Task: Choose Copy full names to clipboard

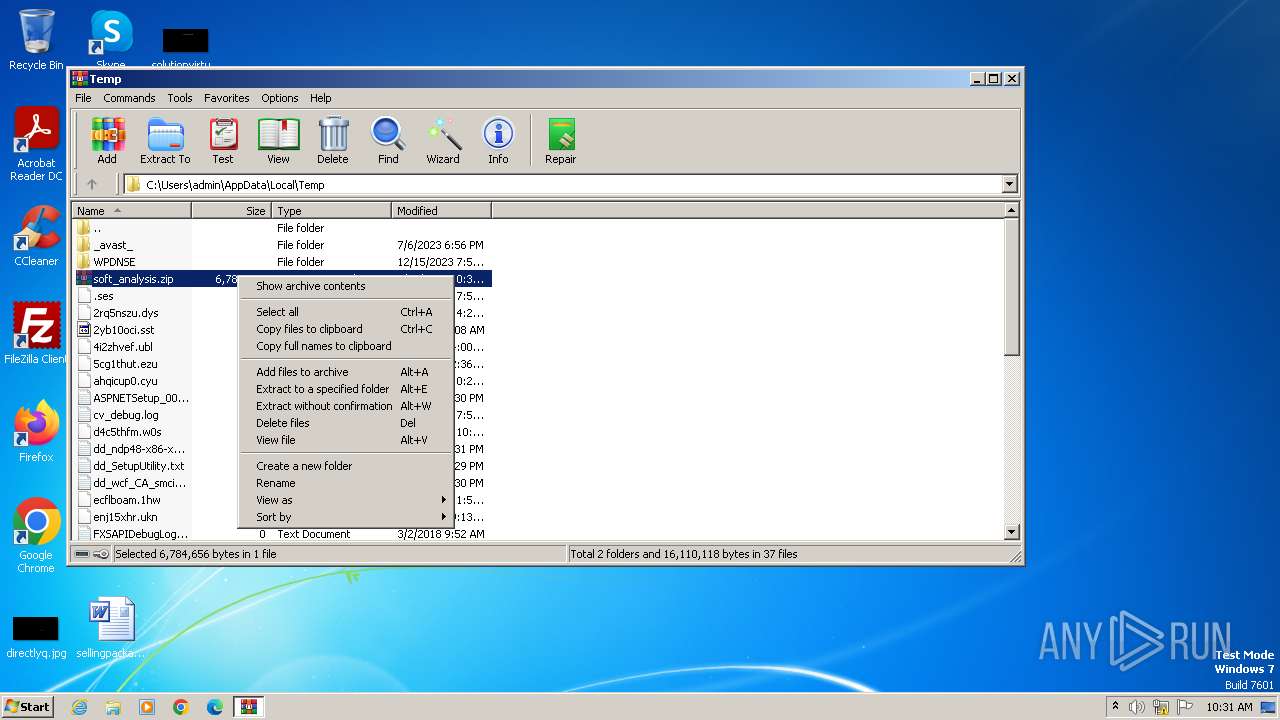Action: pyautogui.click(x=346, y=346)
